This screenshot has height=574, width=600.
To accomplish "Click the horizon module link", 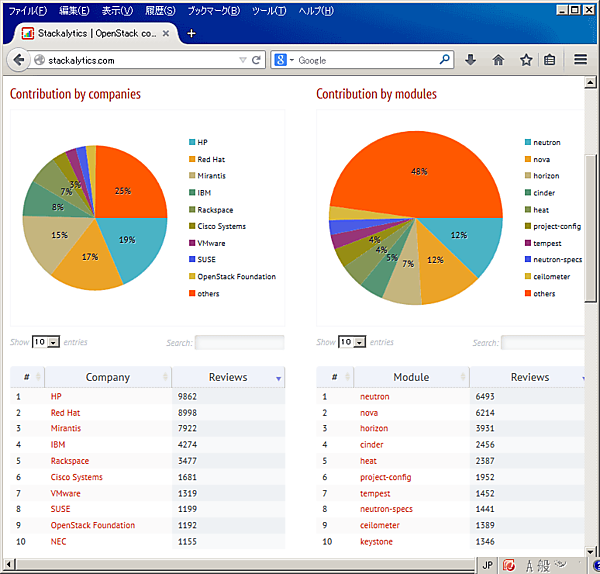I will (x=374, y=428).
